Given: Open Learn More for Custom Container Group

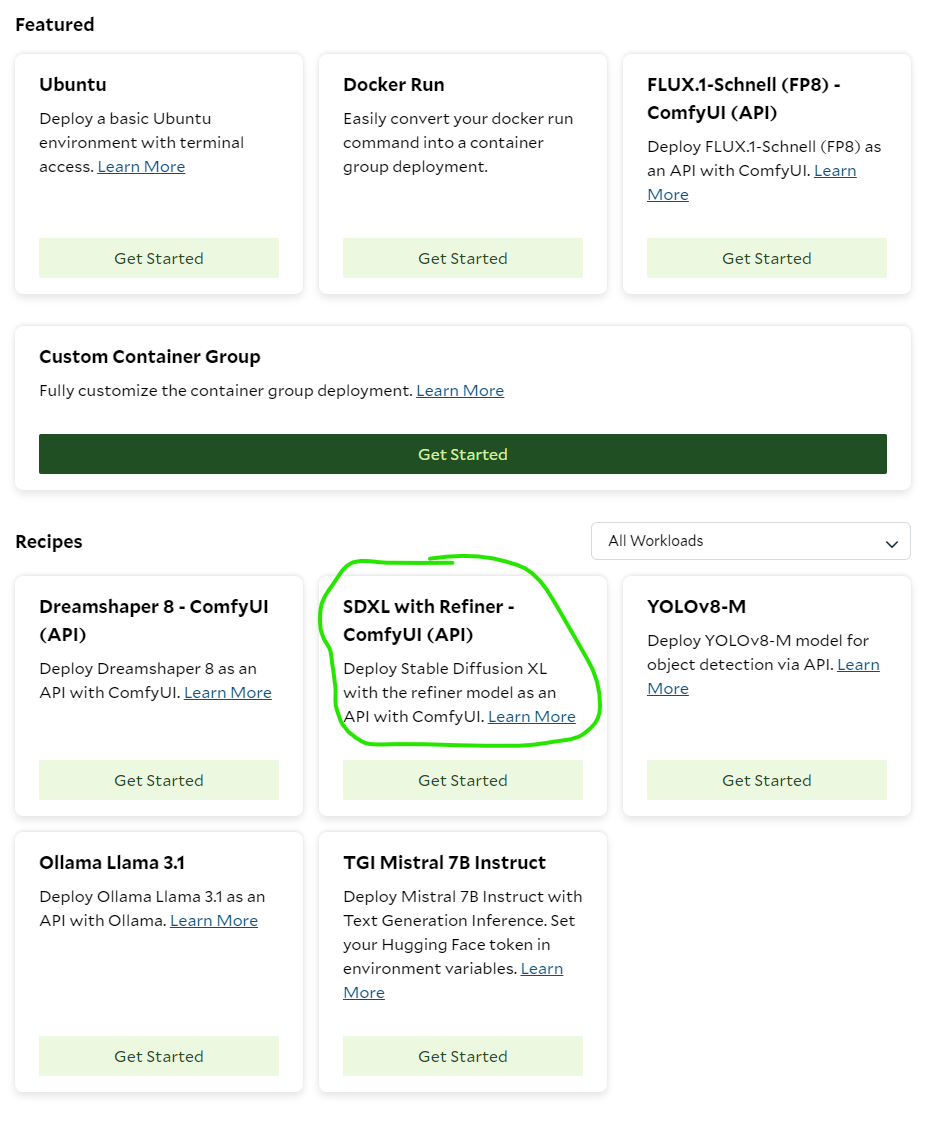Looking at the screenshot, I should click(x=460, y=391).
